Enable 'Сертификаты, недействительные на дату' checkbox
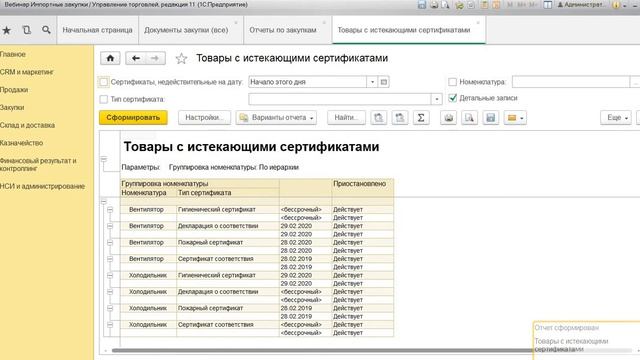This screenshot has width=640, height=360. [104, 82]
